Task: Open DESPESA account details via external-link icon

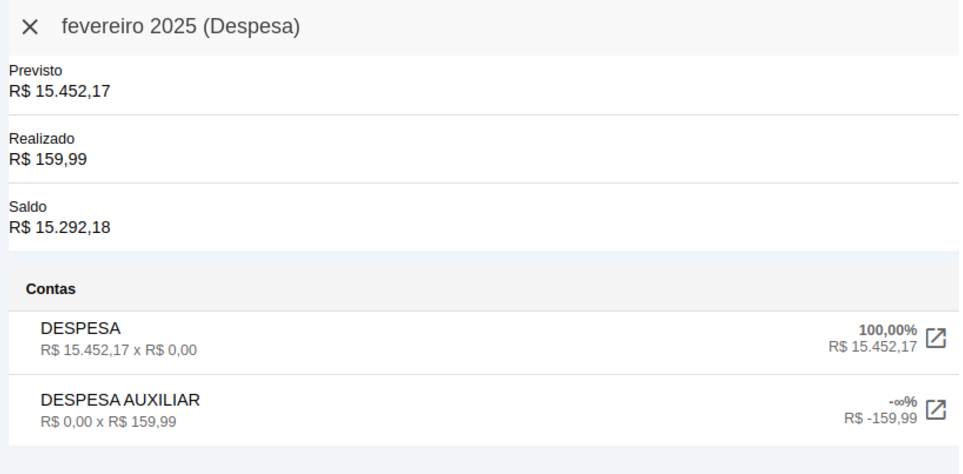Action: 935,338
